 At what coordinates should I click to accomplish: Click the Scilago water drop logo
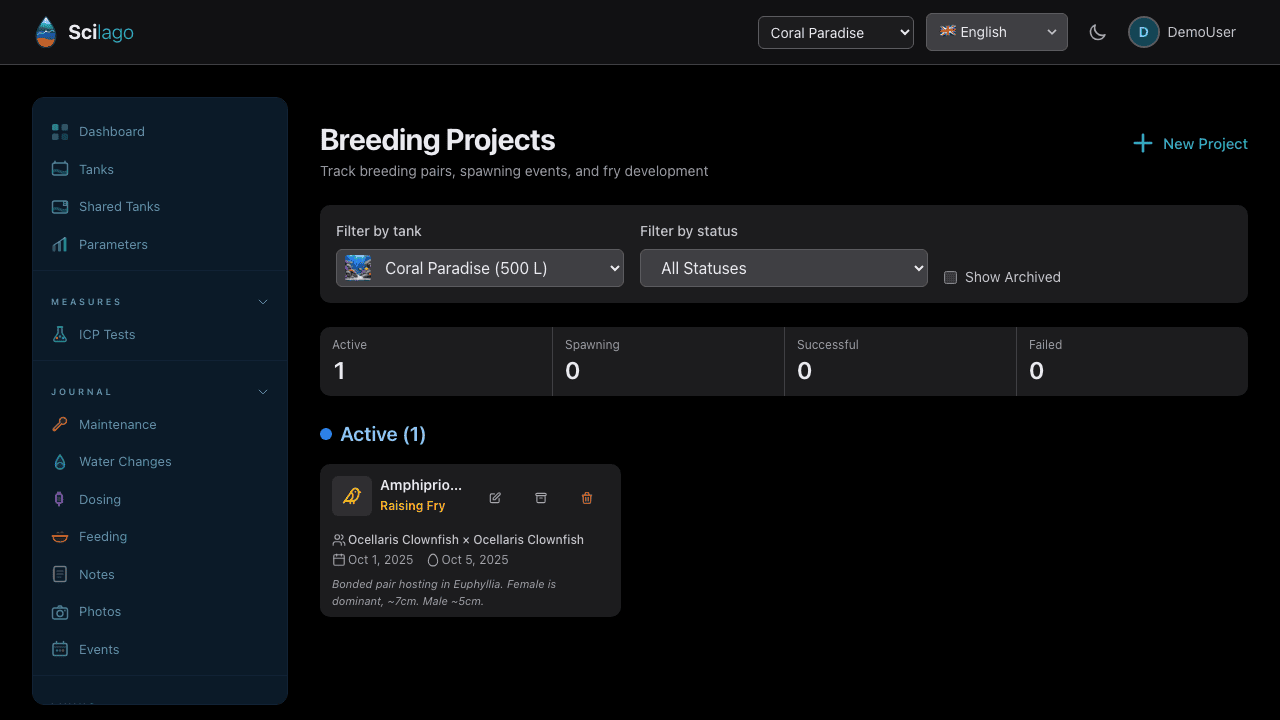click(45, 32)
